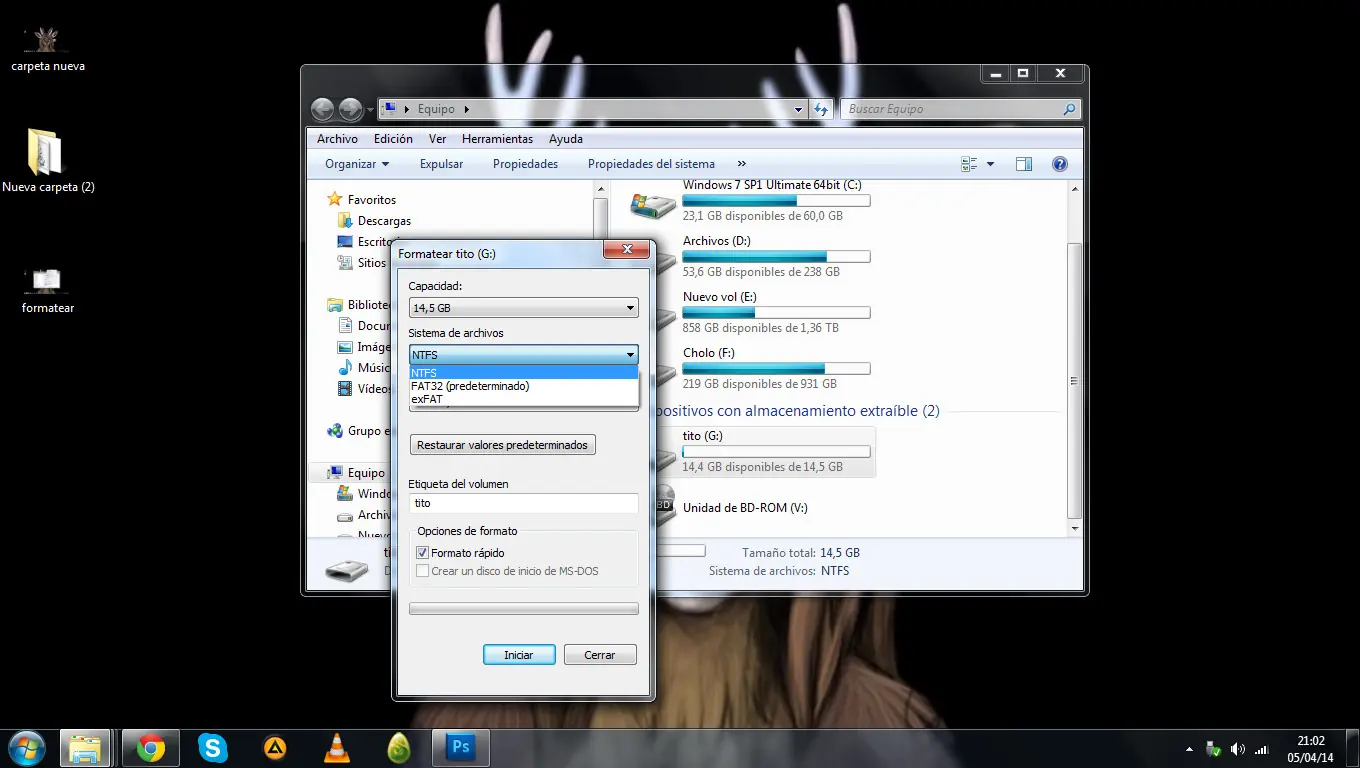Show more toolbar commands via » chevron
This screenshot has width=1360, height=768.
tap(741, 164)
